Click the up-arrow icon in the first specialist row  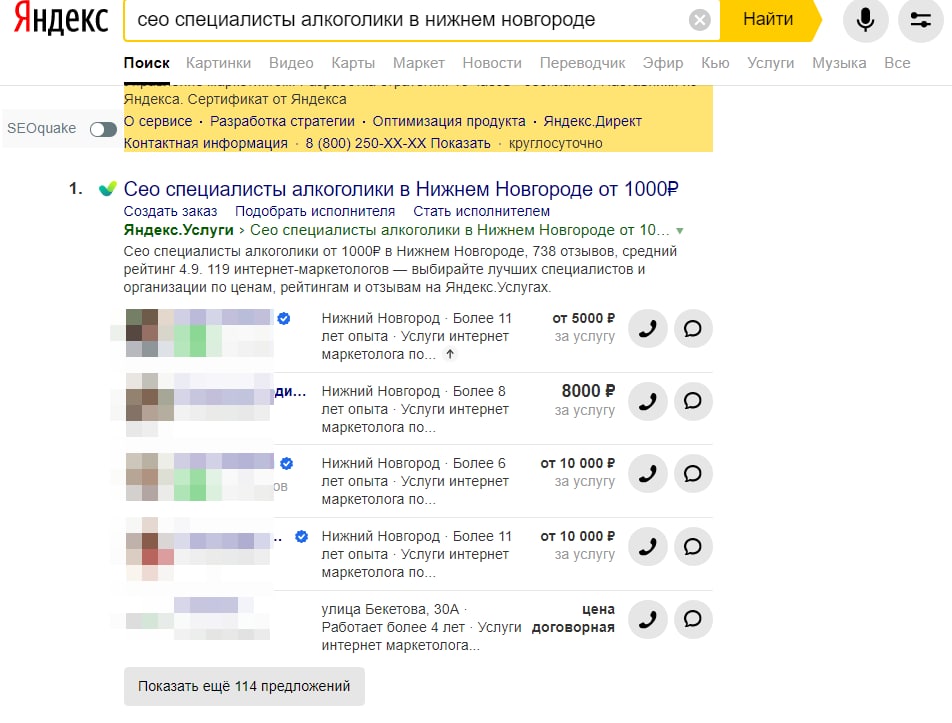(450, 354)
